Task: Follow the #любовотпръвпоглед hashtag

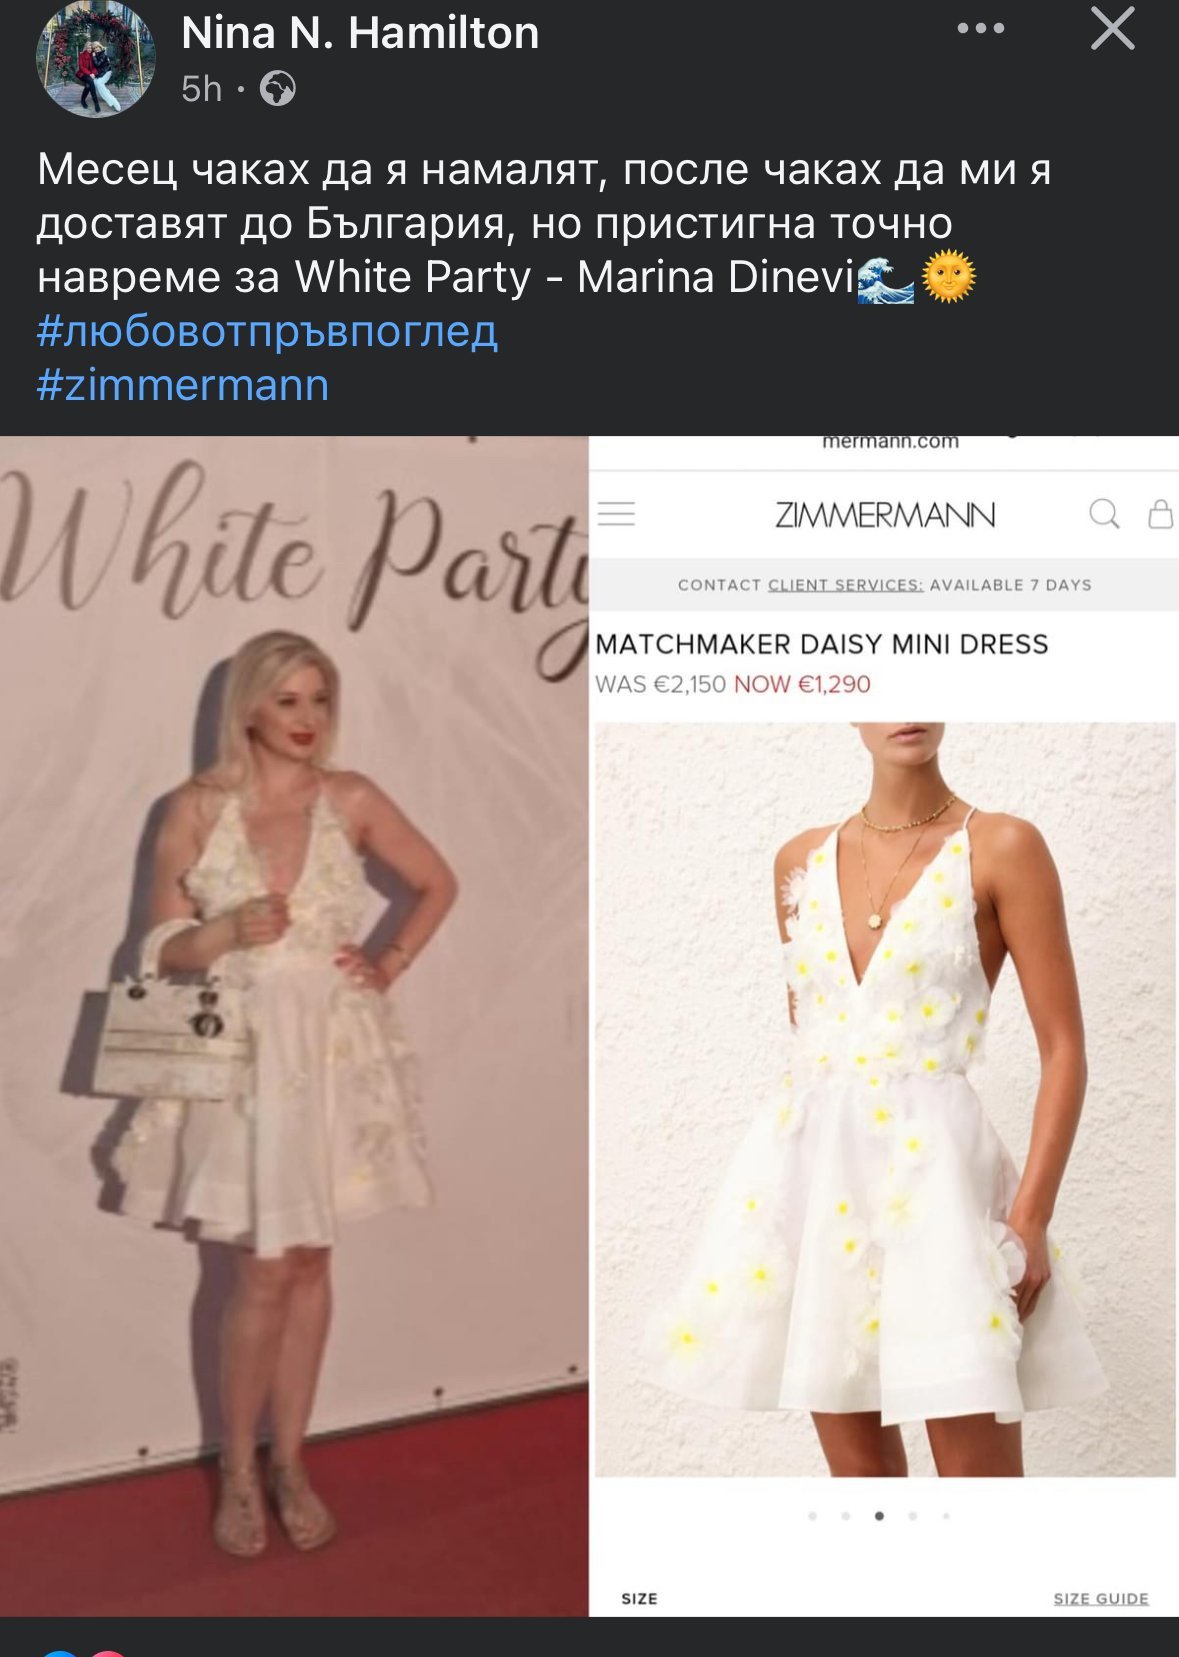Action: click(267, 331)
